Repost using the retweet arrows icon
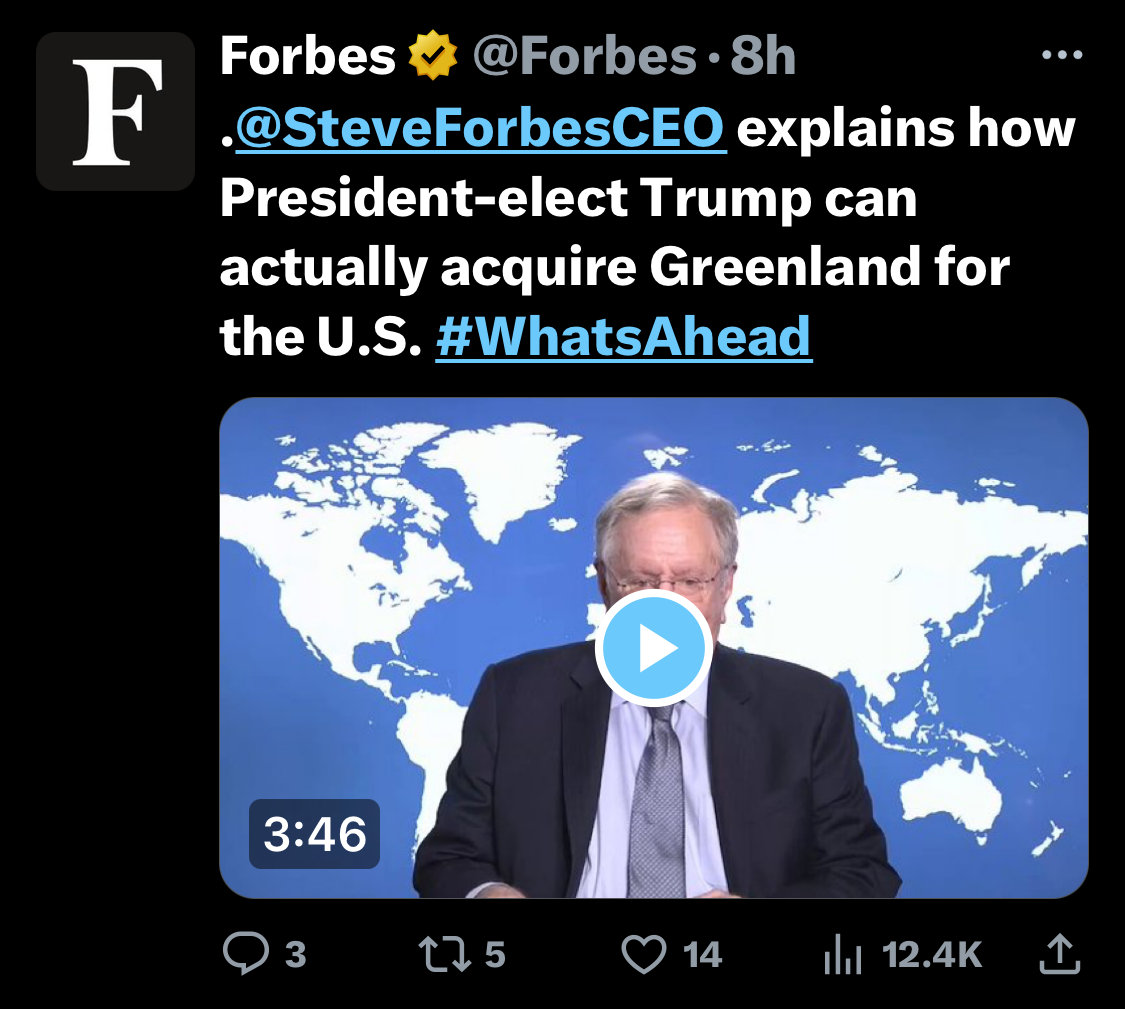This screenshot has height=1009, width=1125. pos(447,954)
